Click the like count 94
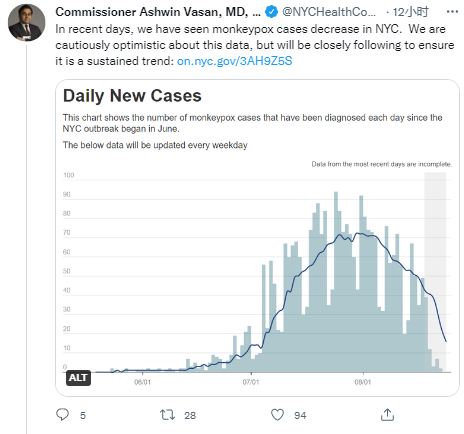This screenshot has height=434, width=464. (300, 415)
